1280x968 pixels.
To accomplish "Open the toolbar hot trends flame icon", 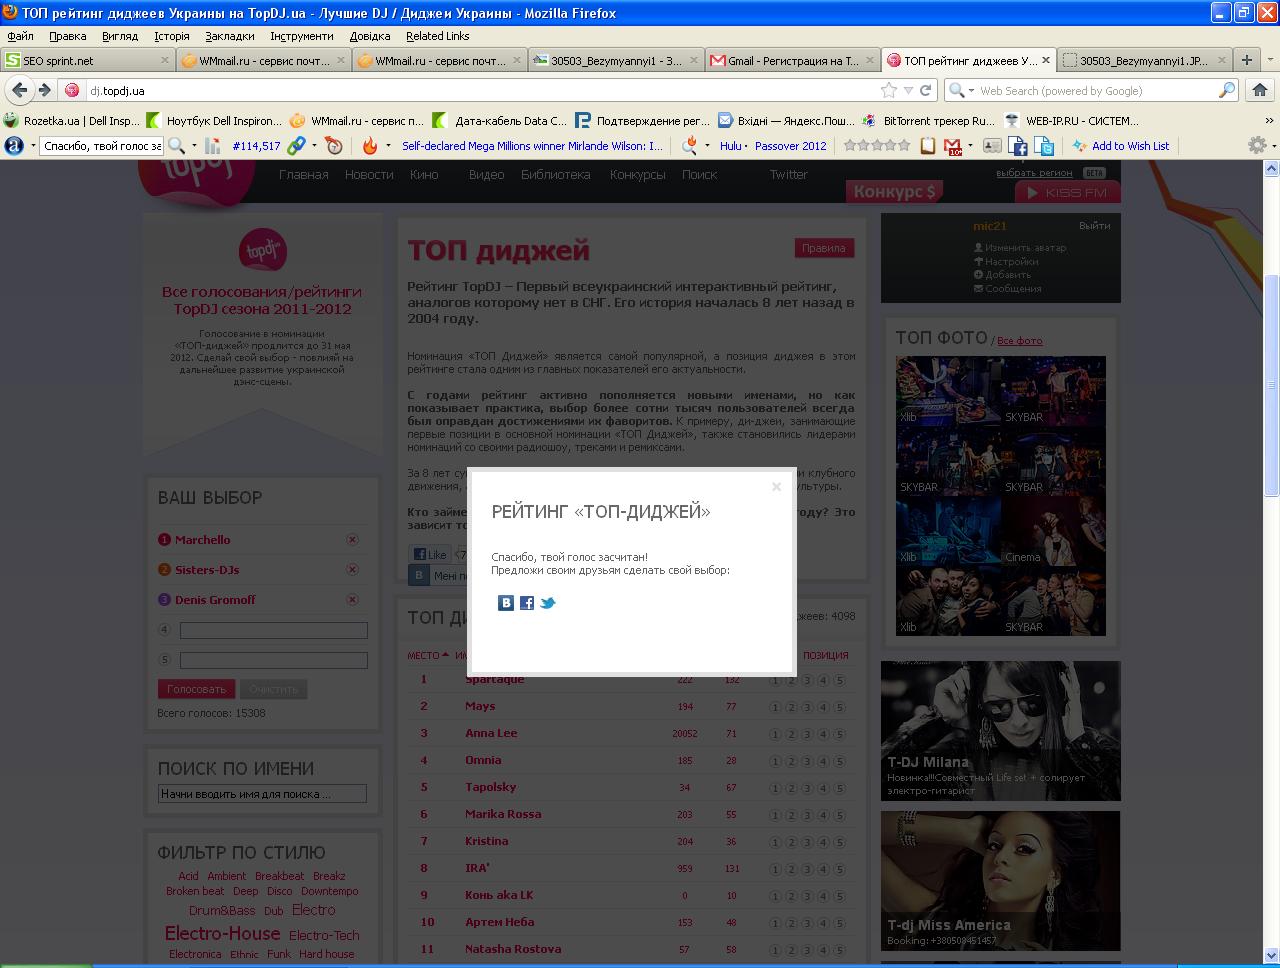I will tap(370, 146).
